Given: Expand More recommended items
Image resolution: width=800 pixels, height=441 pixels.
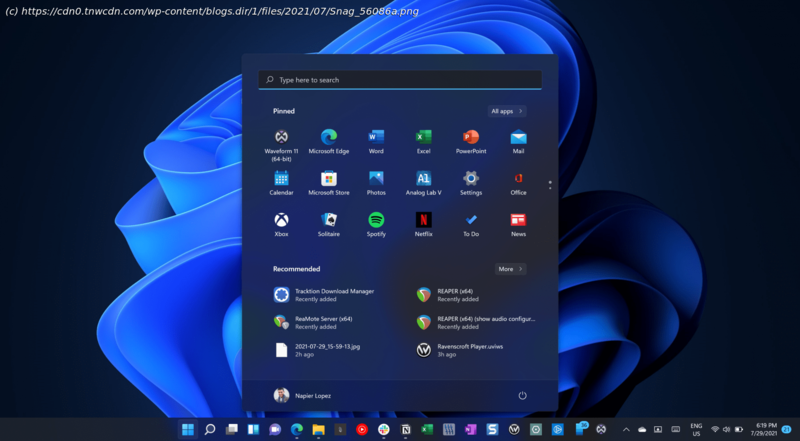Looking at the screenshot, I should [x=510, y=269].
